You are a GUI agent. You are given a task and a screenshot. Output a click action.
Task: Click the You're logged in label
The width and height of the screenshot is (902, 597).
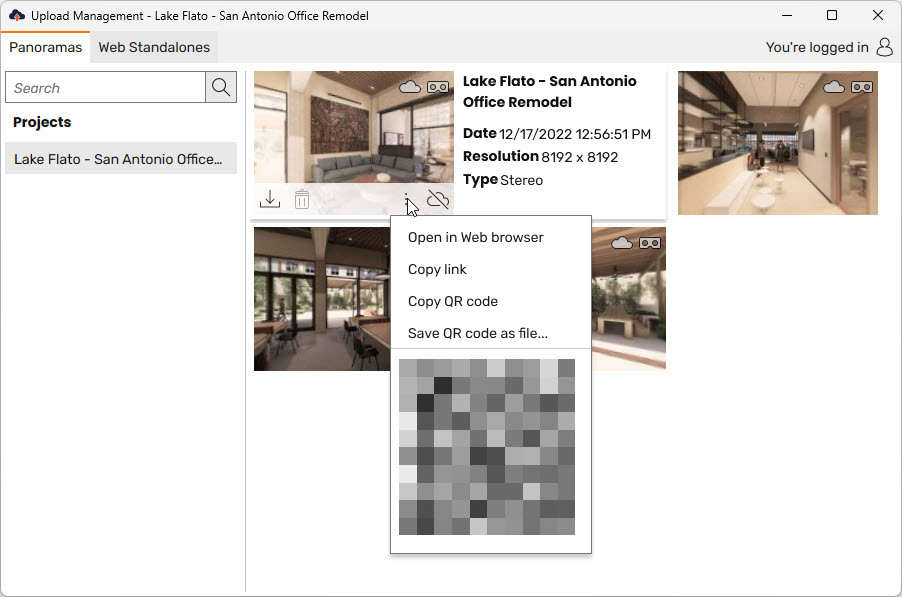click(817, 47)
